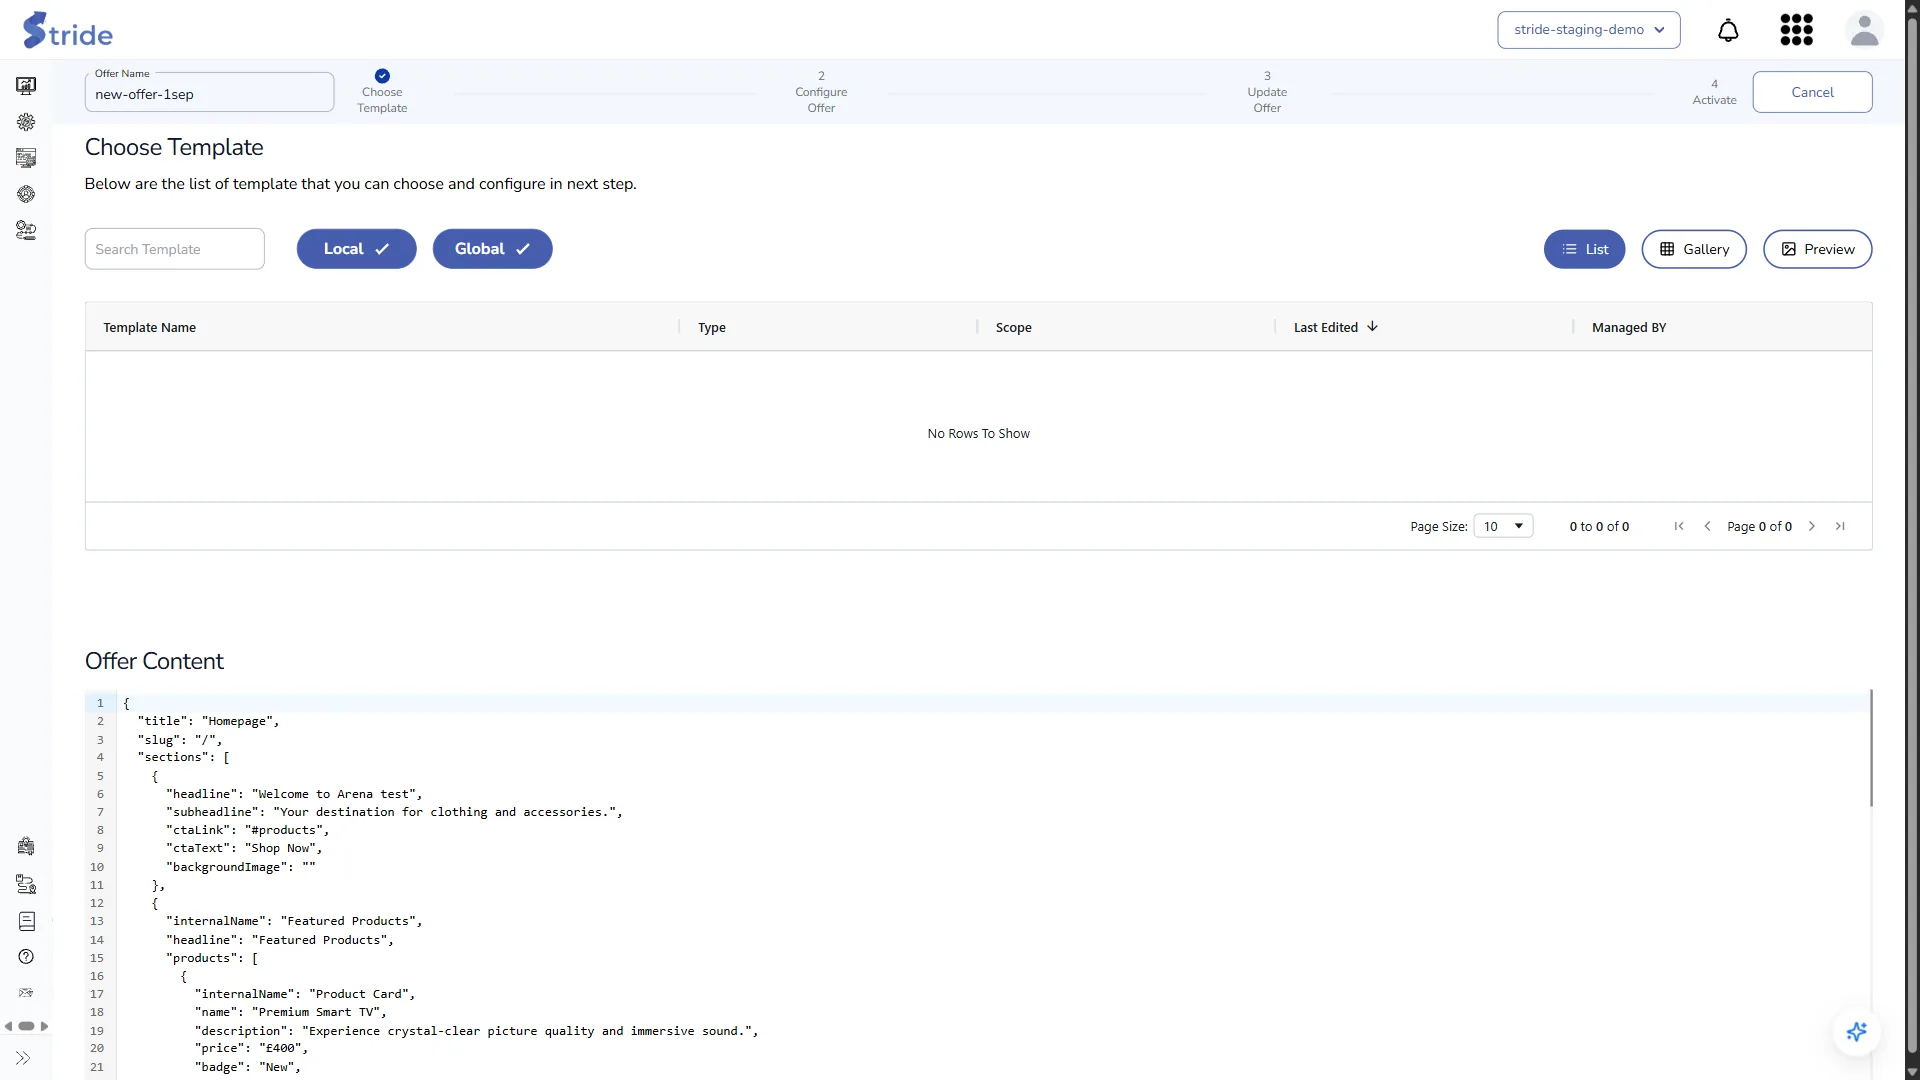
Task: Open the documentation book icon in sidebar
Action: 26,921
